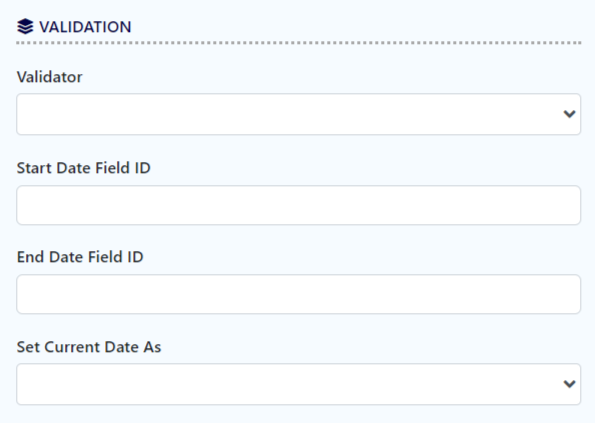Click the Set Current Date As label

click(x=89, y=347)
